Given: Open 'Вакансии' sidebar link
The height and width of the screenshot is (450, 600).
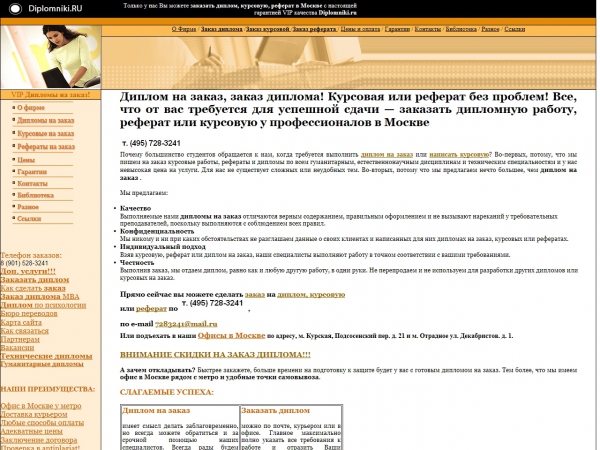Looking at the screenshot, I should (x=17, y=348).
